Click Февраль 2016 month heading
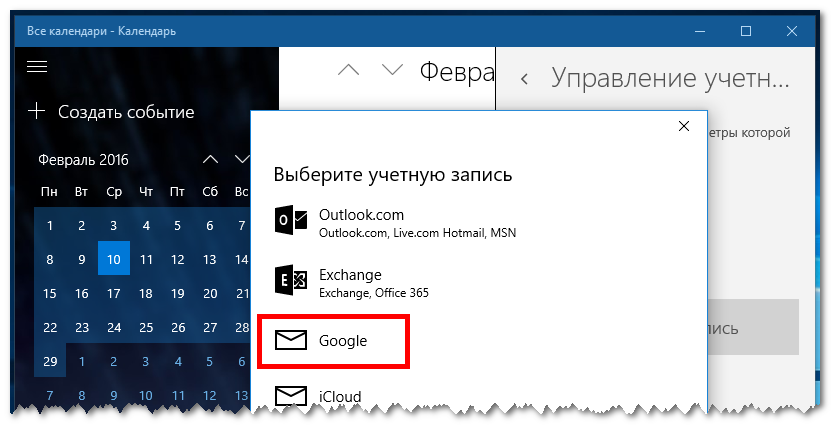The width and height of the screenshot is (831, 431). click(x=83, y=160)
